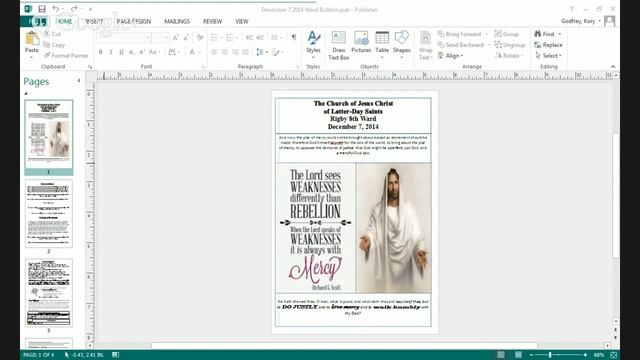640x360 pixels.
Task: Toggle justify text alignment
Action: (245, 52)
